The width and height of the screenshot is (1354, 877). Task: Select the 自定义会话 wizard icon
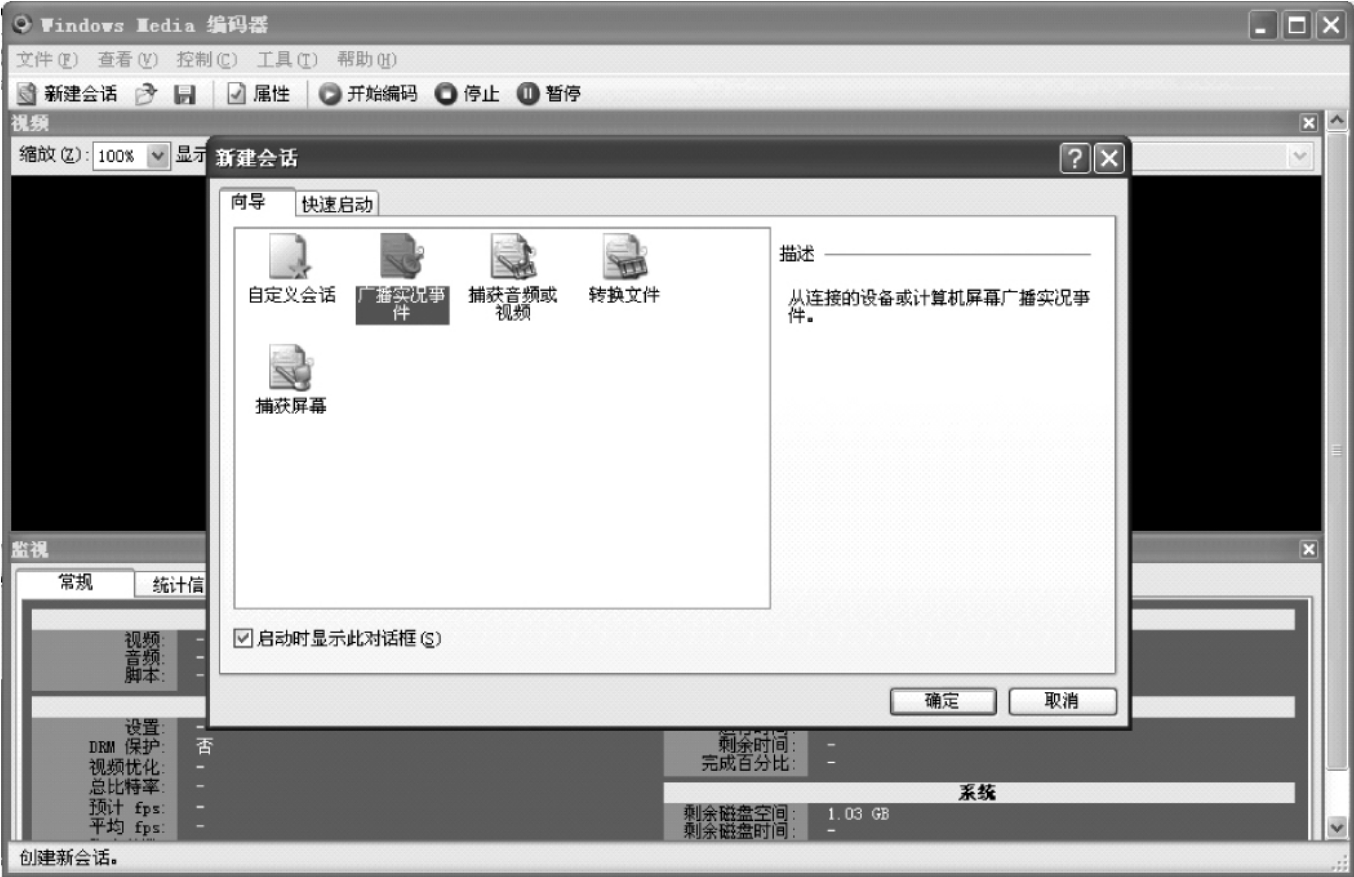pos(292,271)
